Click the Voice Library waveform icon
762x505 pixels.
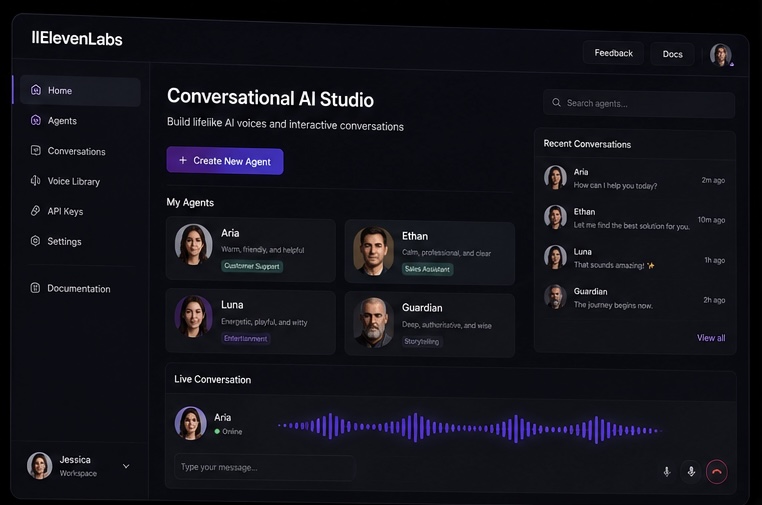(x=35, y=181)
